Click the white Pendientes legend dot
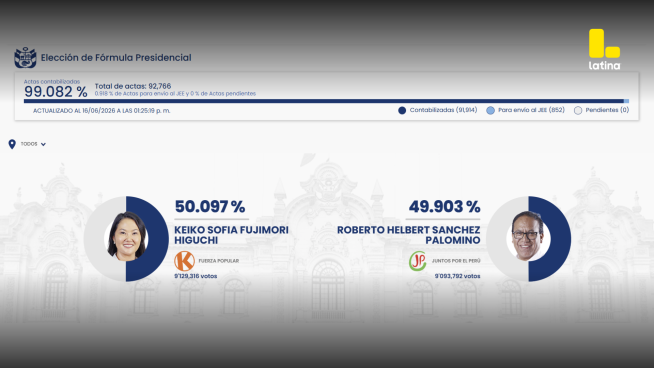 click(578, 111)
